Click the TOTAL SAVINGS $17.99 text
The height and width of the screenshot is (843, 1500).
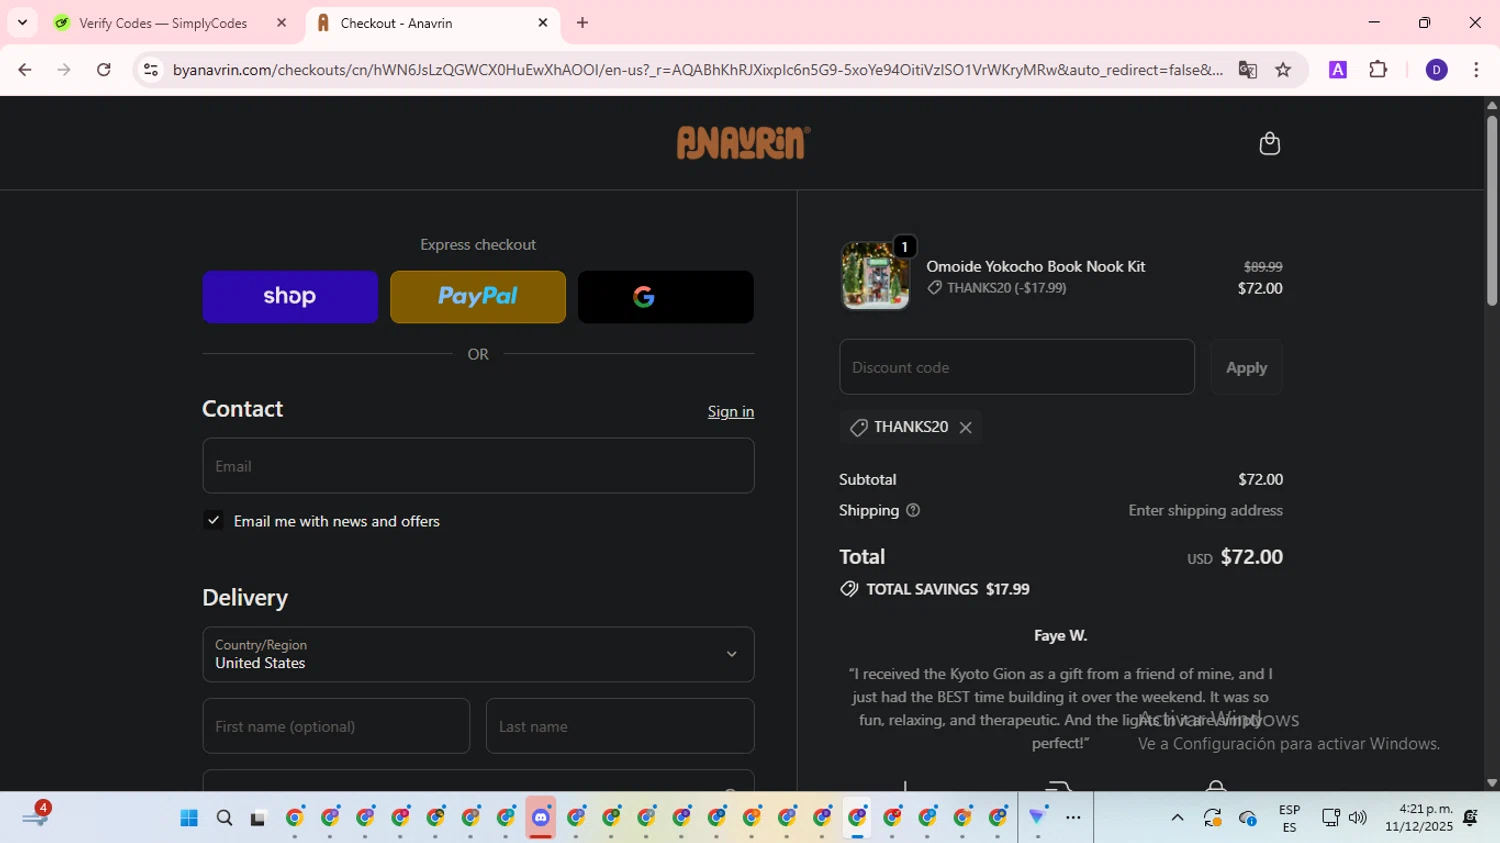(x=947, y=589)
